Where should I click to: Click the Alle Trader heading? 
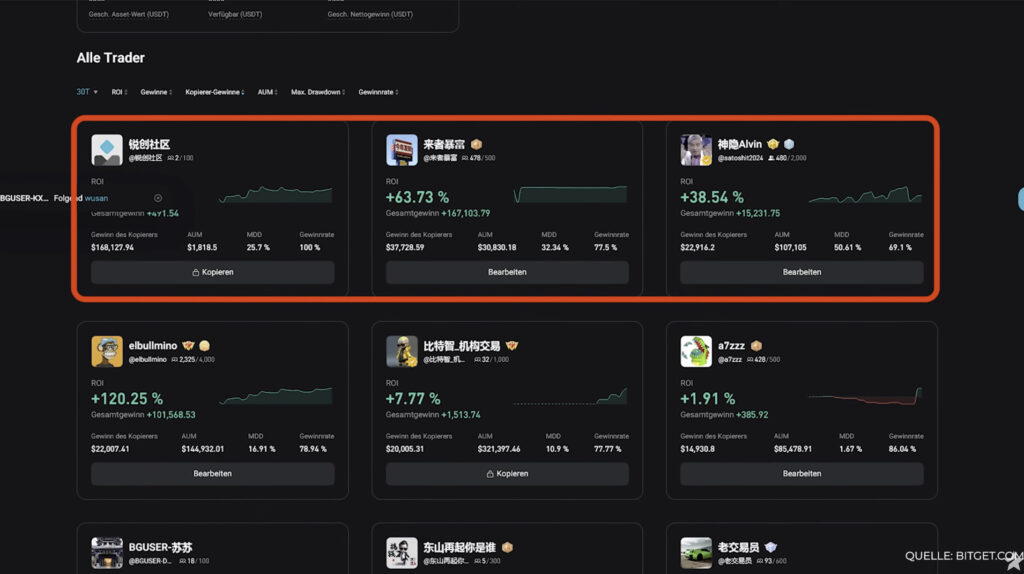110,57
